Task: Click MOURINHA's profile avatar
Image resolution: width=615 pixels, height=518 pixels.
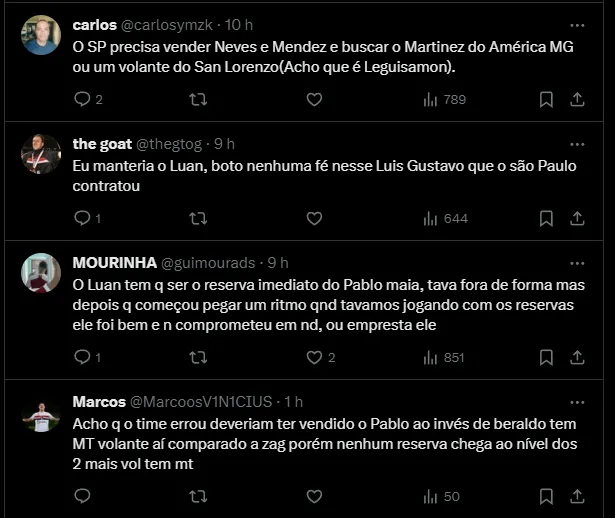Action: tap(41, 273)
